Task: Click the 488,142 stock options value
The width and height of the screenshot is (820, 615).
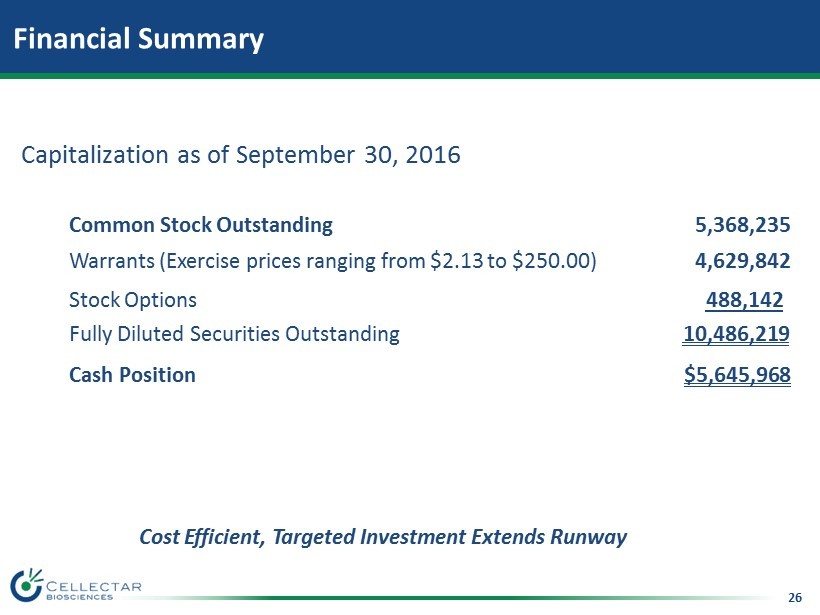Action: pyautogui.click(x=744, y=300)
